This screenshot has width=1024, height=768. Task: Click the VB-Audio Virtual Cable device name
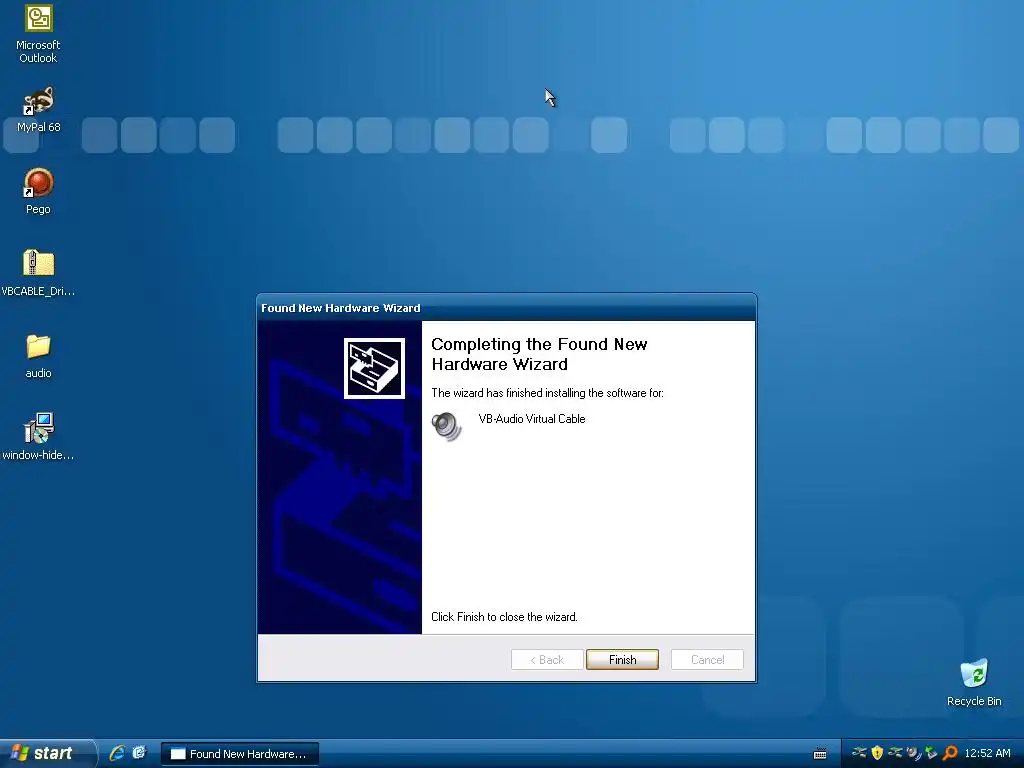point(532,419)
